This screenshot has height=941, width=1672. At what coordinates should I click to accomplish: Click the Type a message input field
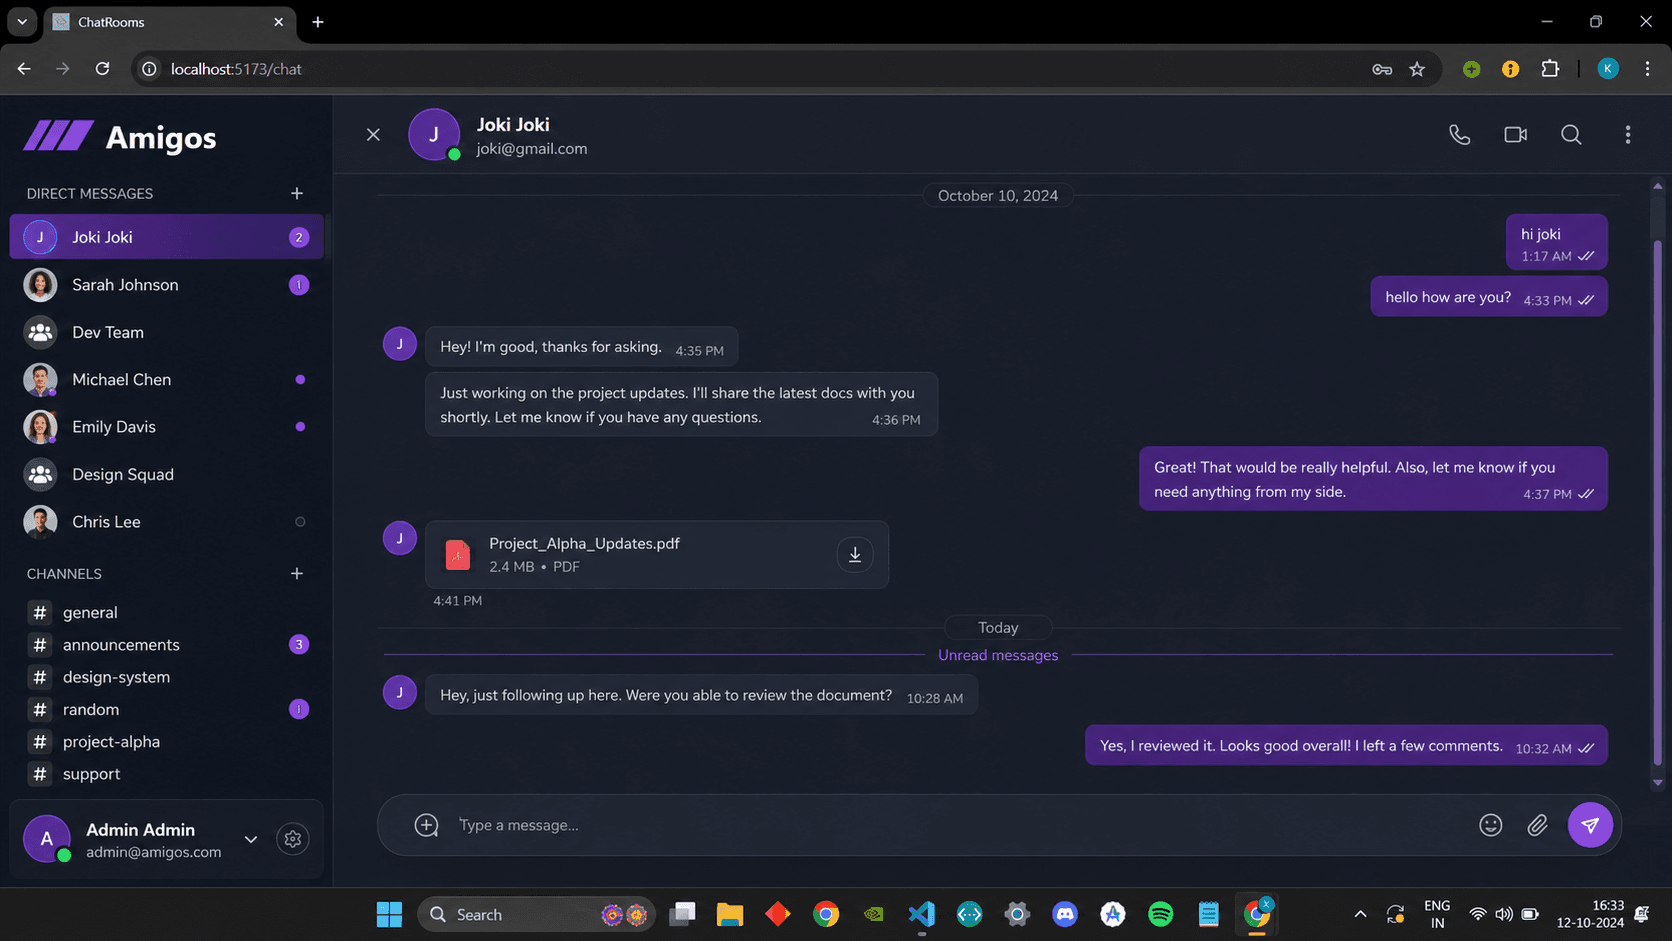pos(958,825)
